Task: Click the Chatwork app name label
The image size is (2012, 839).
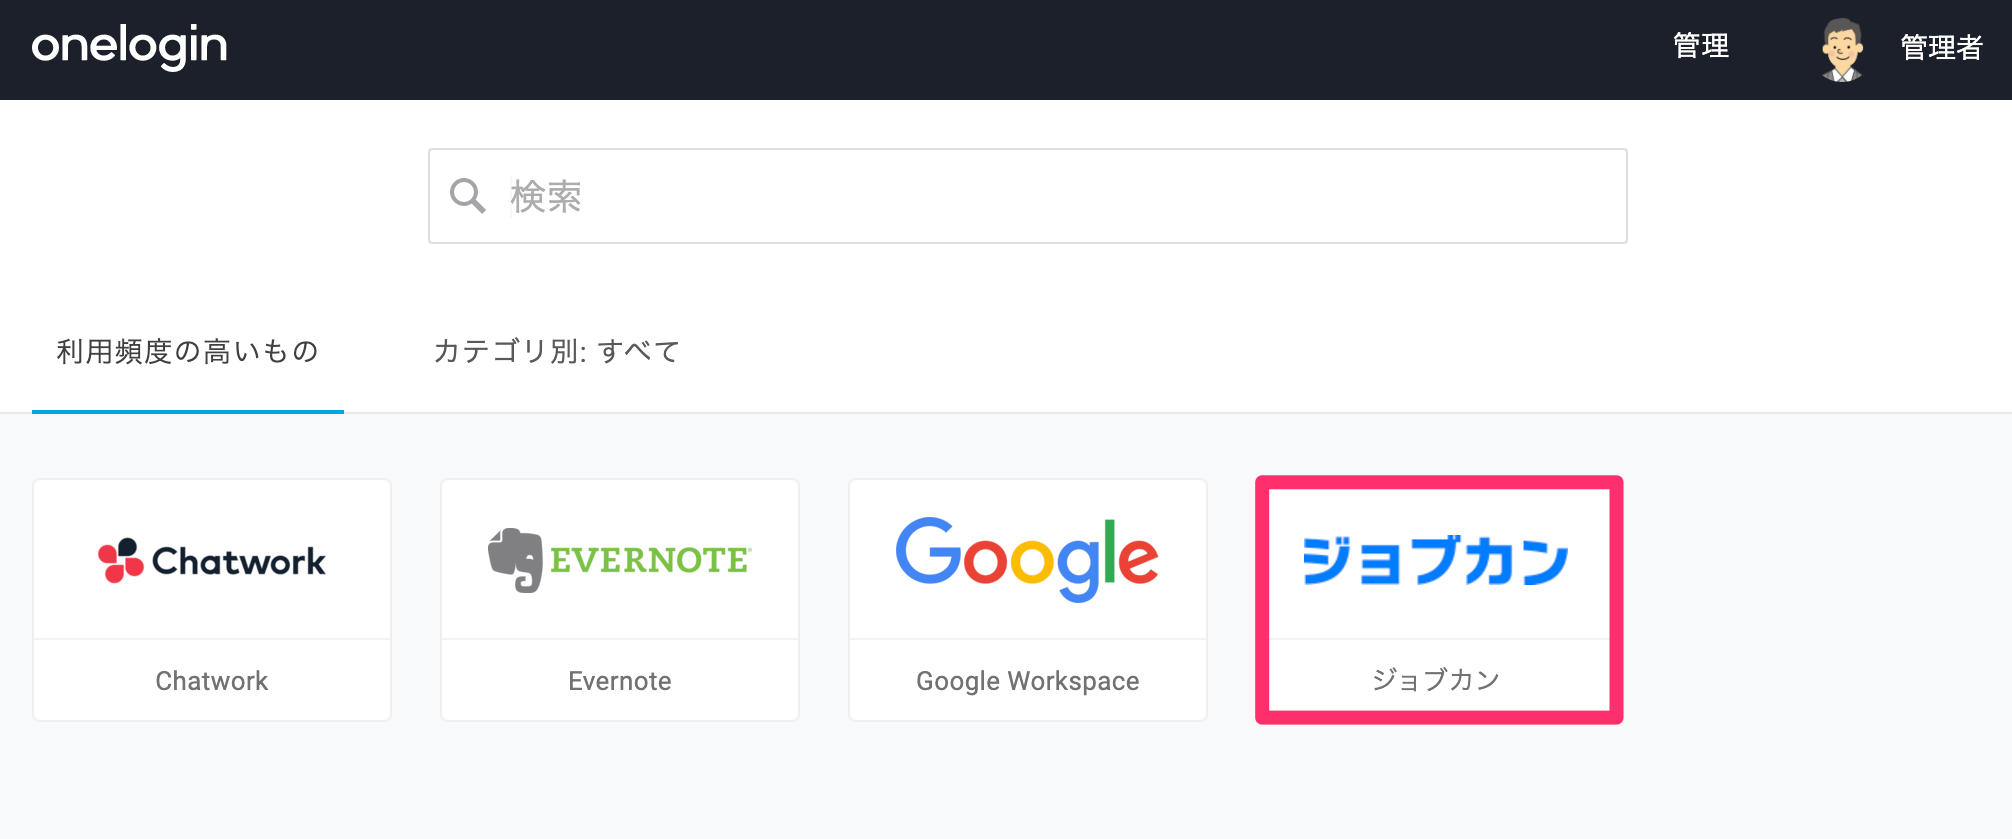Action: click(212, 681)
